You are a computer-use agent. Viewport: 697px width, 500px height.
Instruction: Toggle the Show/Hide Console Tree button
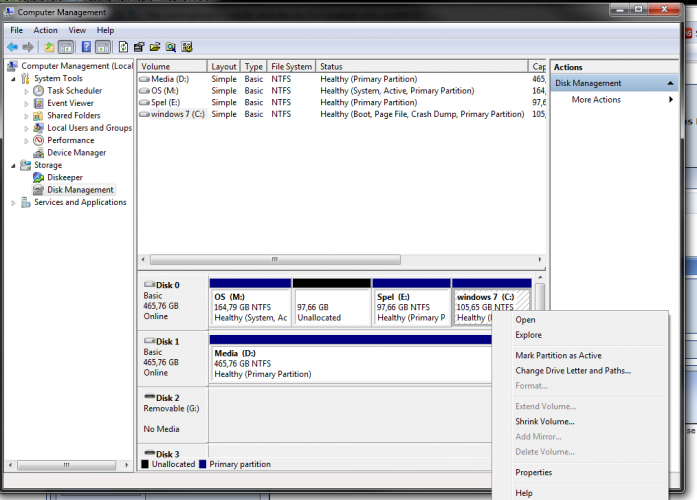(x=67, y=47)
